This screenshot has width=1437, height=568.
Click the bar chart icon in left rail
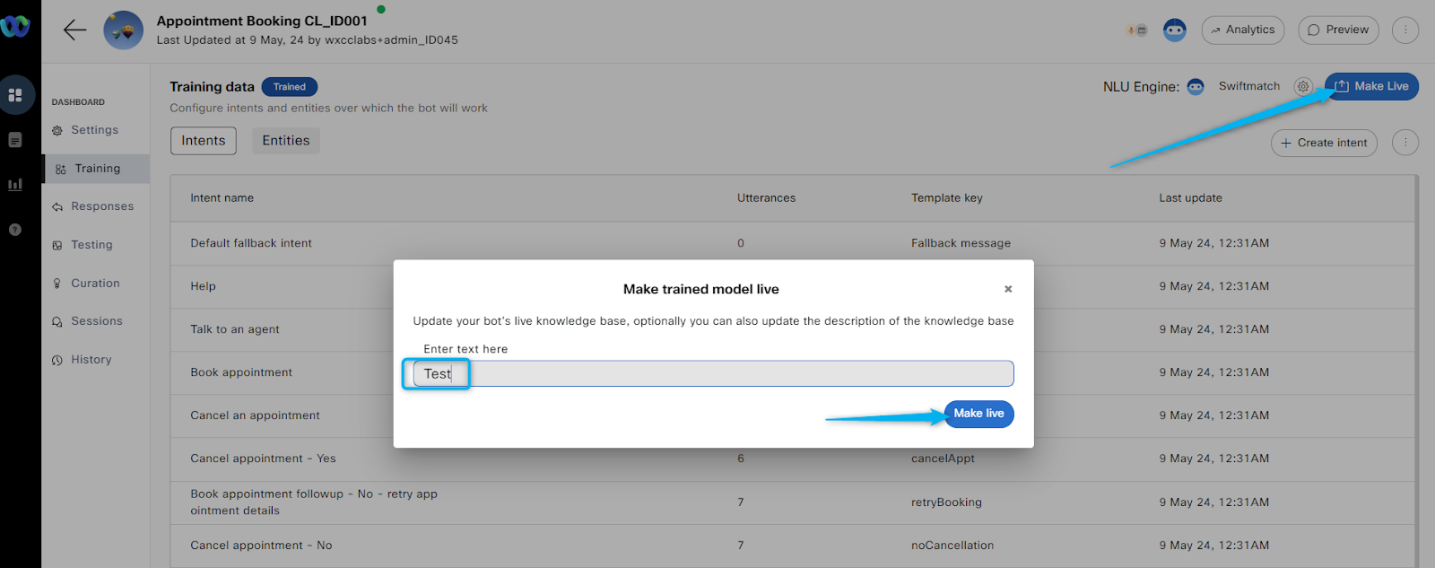[x=15, y=185]
